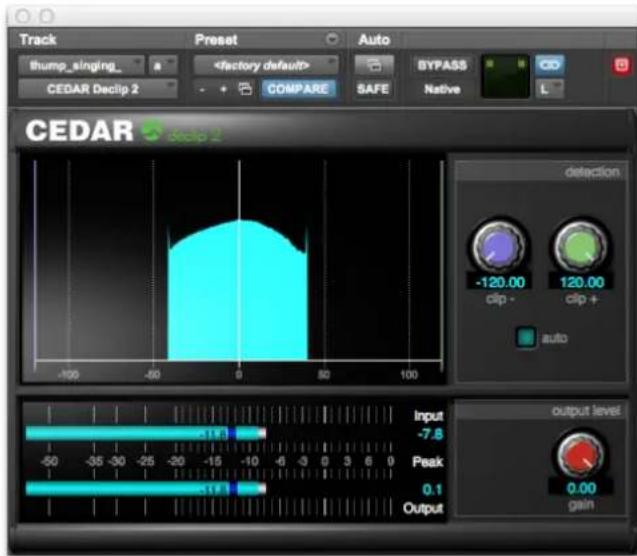The width and height of the screenshot is (637, 556).
Task: Select the previous preset with the minus button
Action: 202,89
